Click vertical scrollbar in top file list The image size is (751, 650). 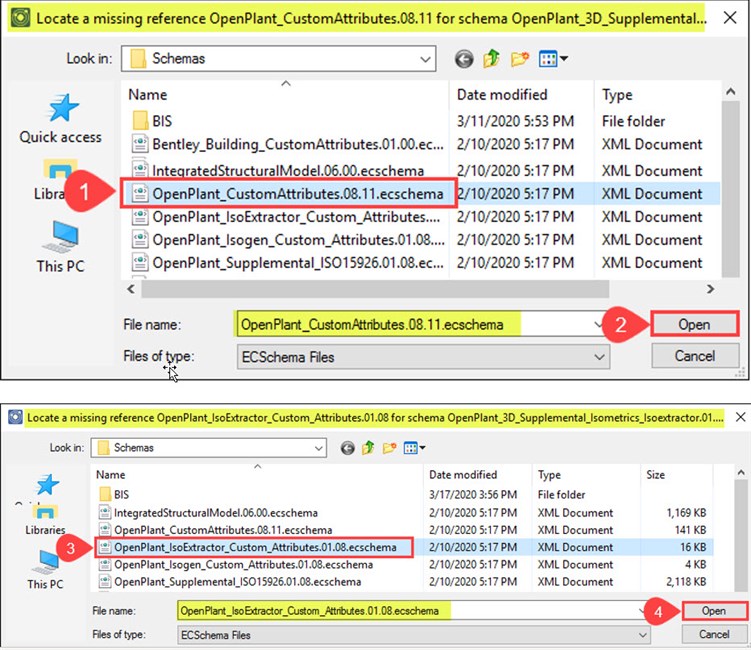(x=730, y=189)
